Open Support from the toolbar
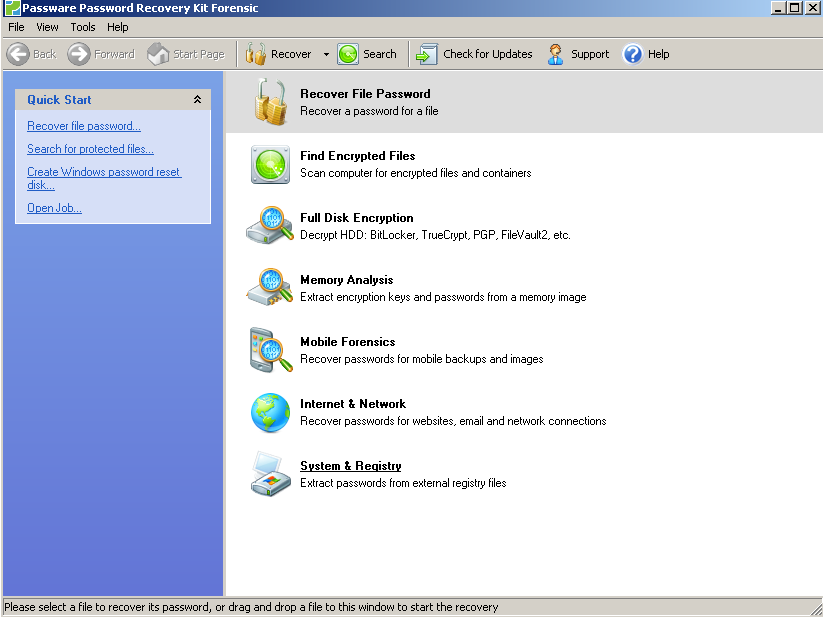Screen dimensions: 823x617 click(x=578, y=54)
